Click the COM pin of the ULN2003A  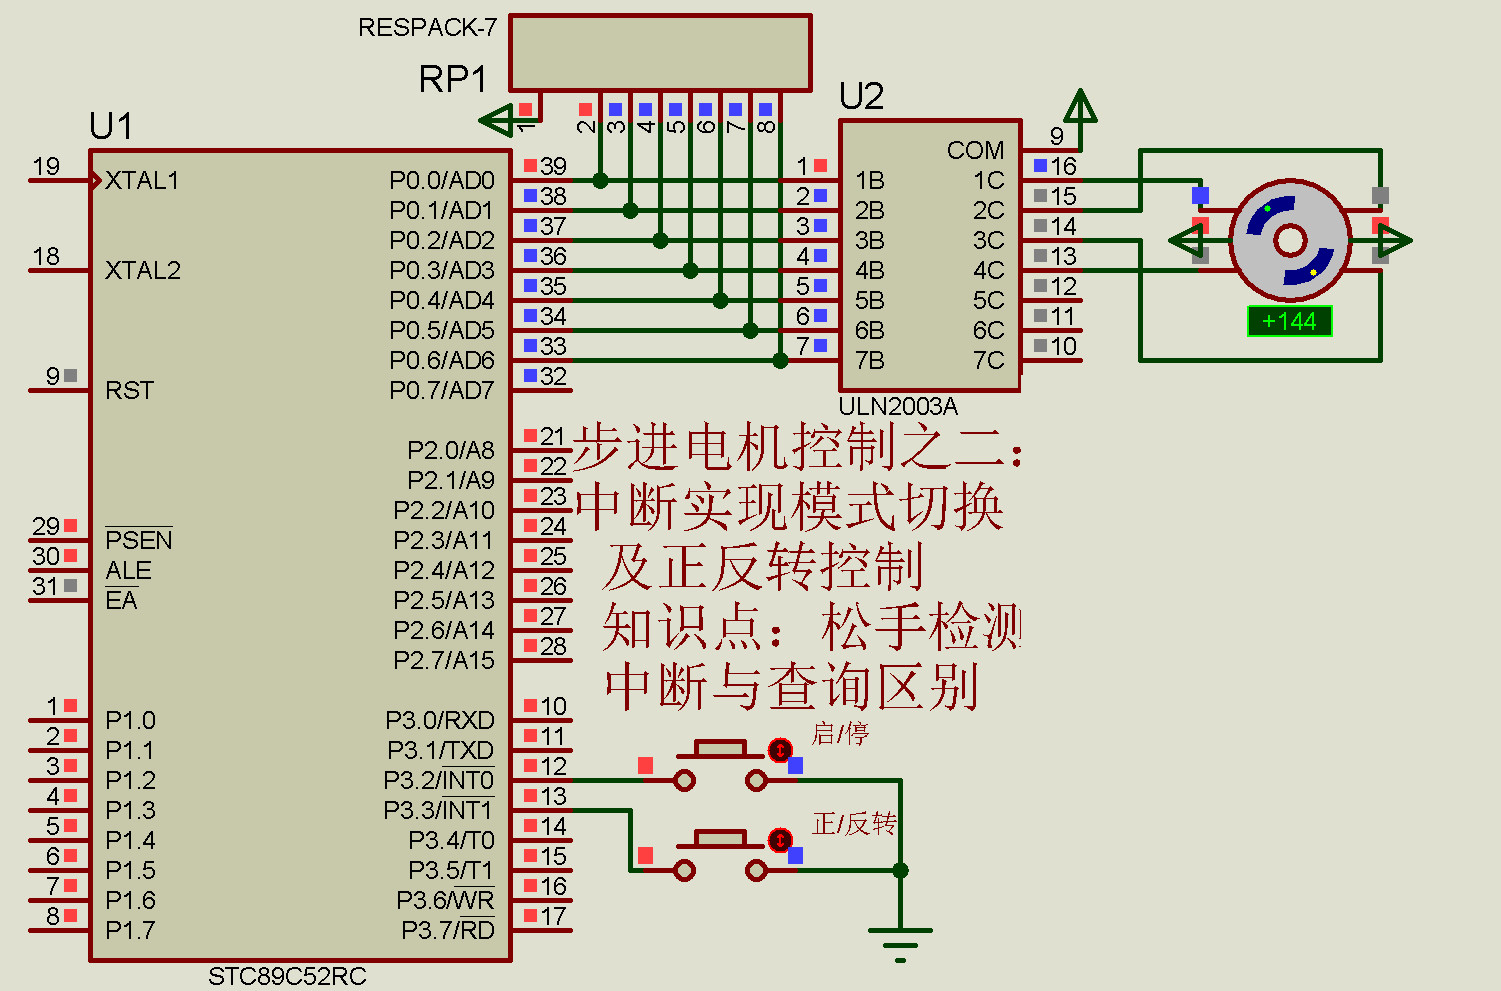point(975,151)
